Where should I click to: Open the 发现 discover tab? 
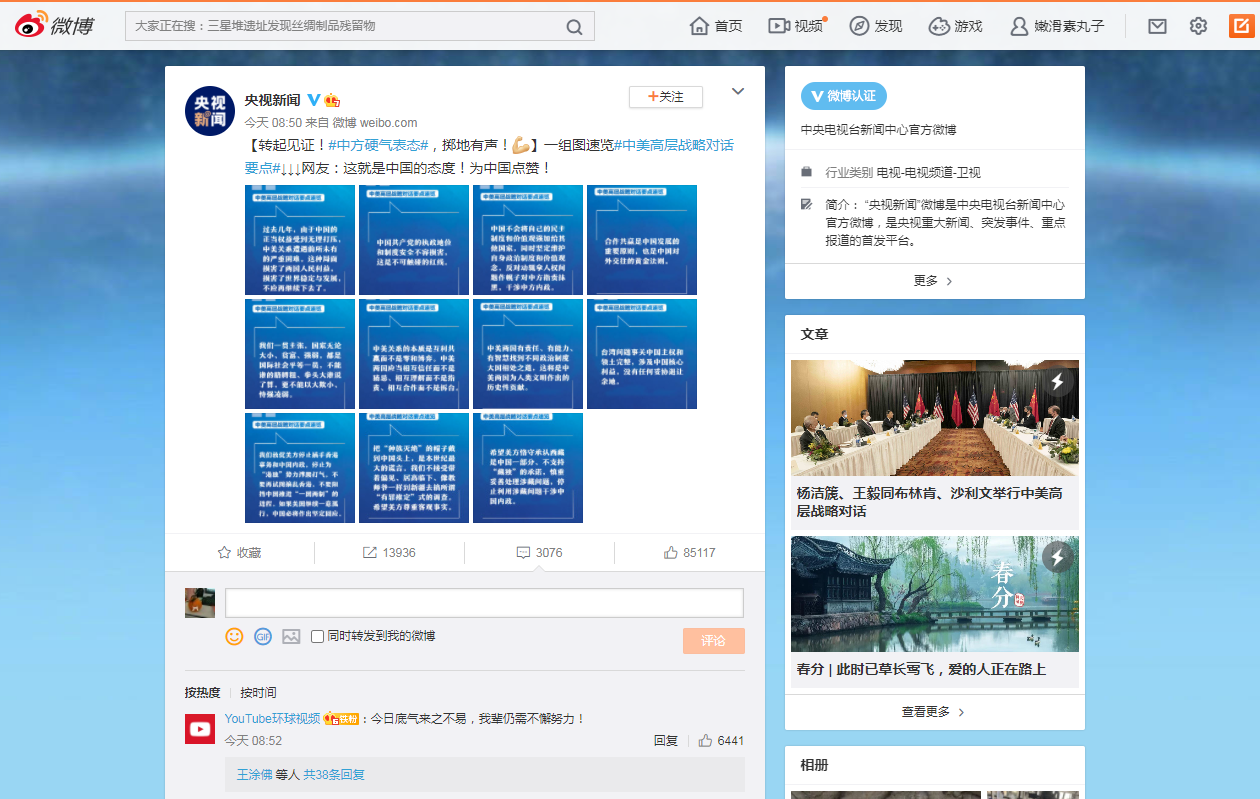point(875,26)
